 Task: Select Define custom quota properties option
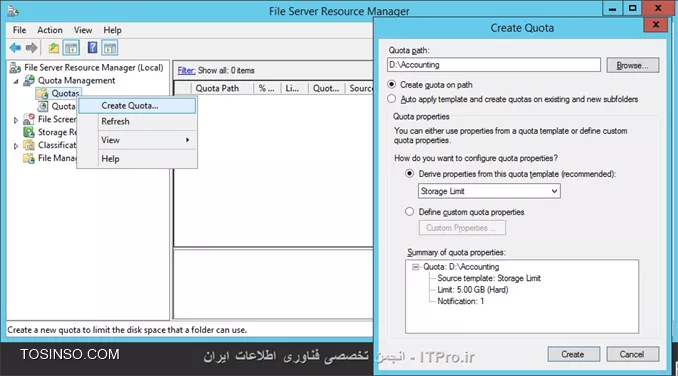[409, 212]
